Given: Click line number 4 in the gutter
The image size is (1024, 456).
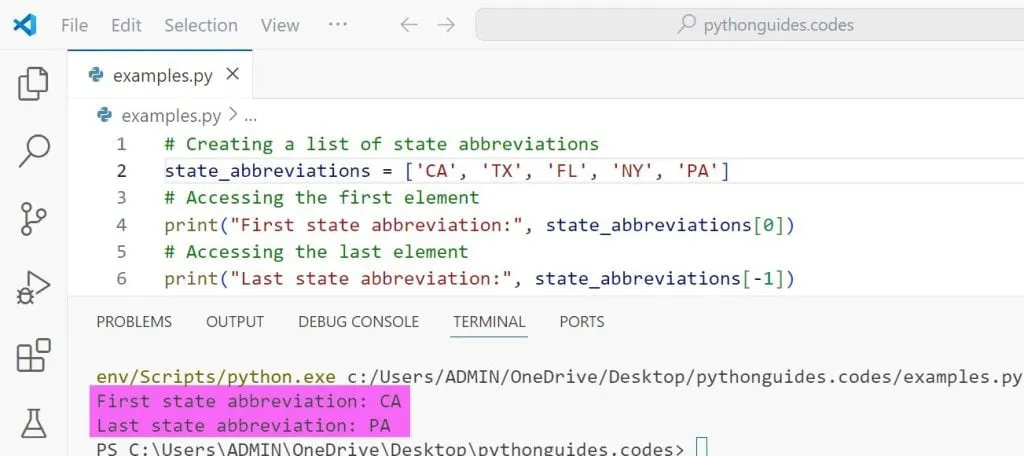Looking at the screenshot, I should (121, 225).
